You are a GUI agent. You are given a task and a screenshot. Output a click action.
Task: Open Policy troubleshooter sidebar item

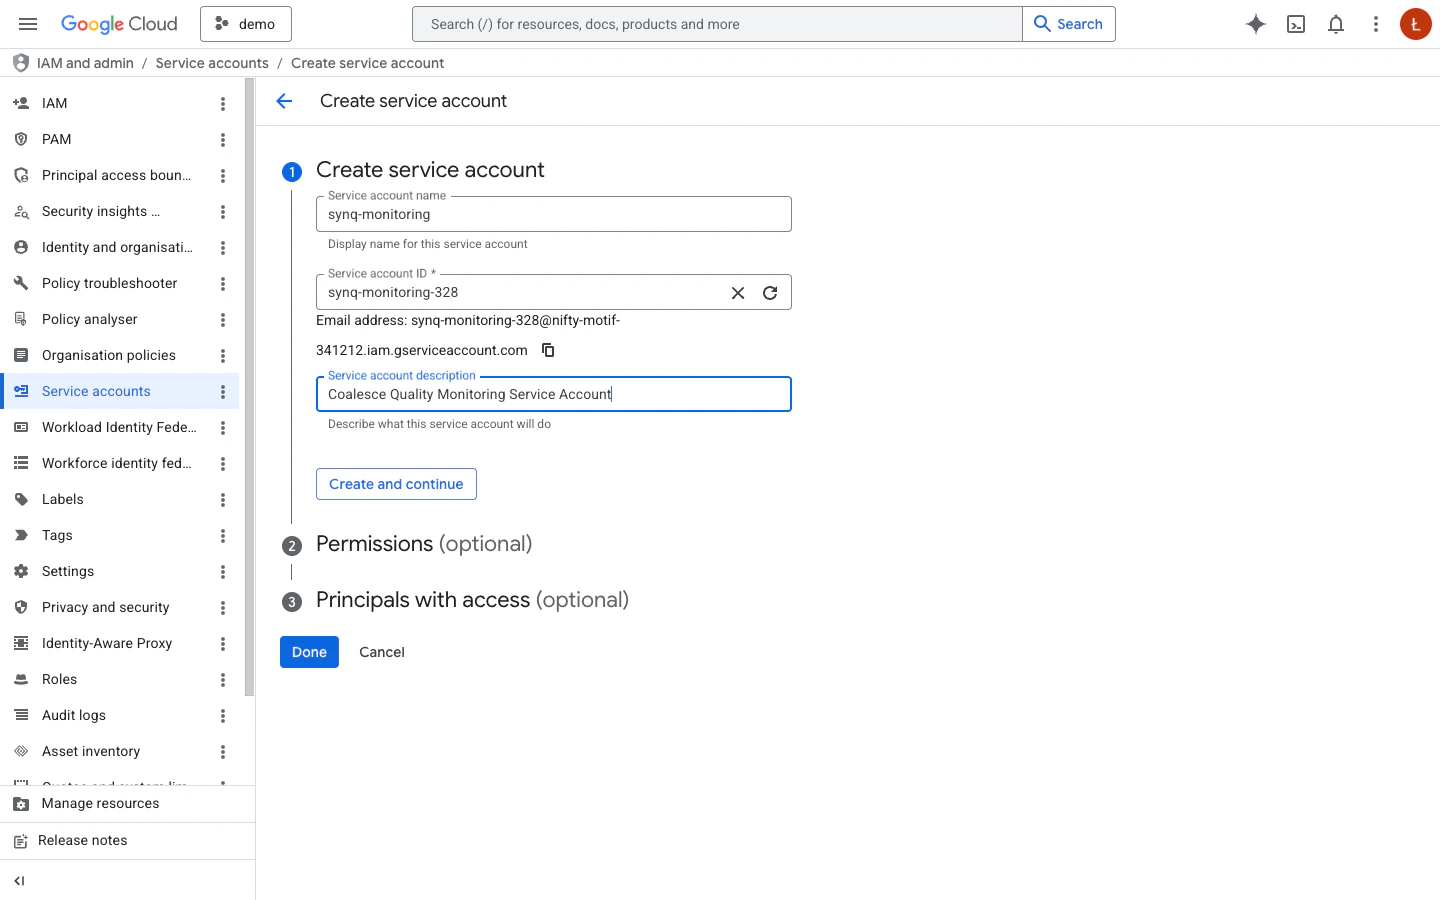click(120, 283)
